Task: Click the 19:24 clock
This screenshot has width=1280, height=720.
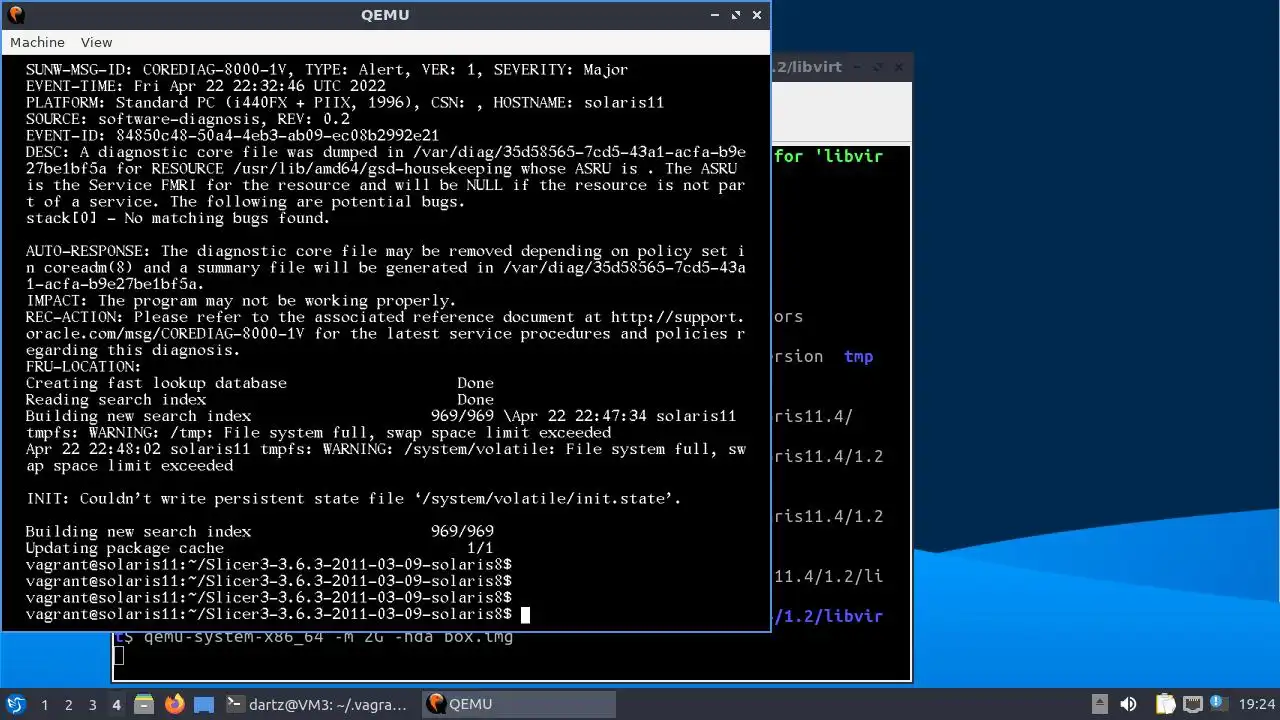Action: [1257, 704]
